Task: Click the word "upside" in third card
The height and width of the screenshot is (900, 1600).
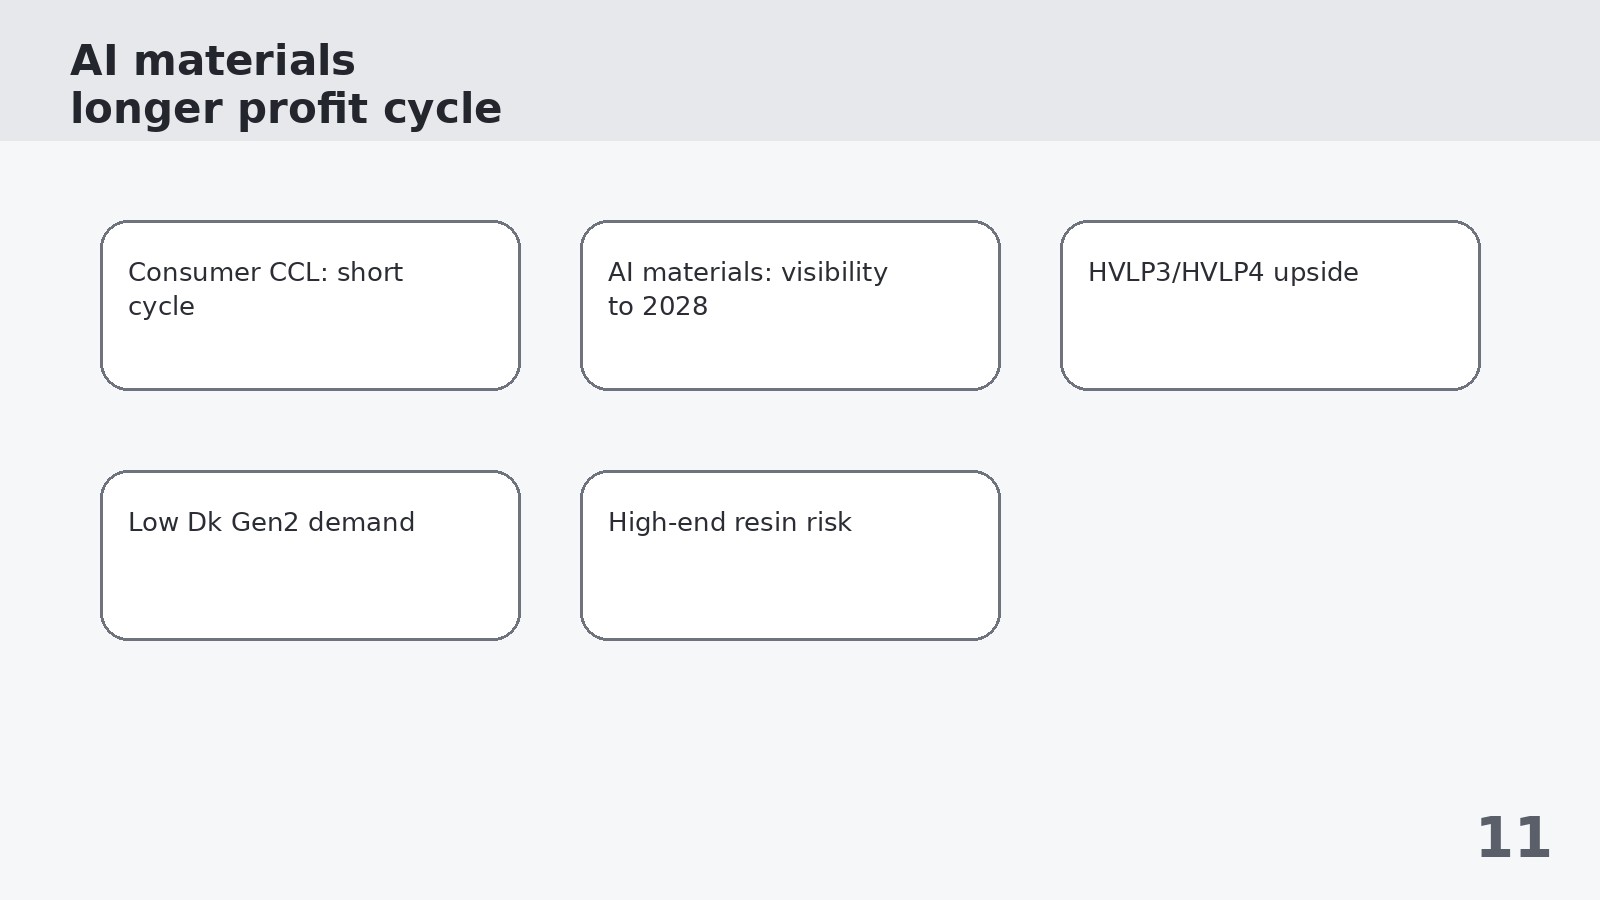Action: pyautogui.click(x=1315, y=272)
